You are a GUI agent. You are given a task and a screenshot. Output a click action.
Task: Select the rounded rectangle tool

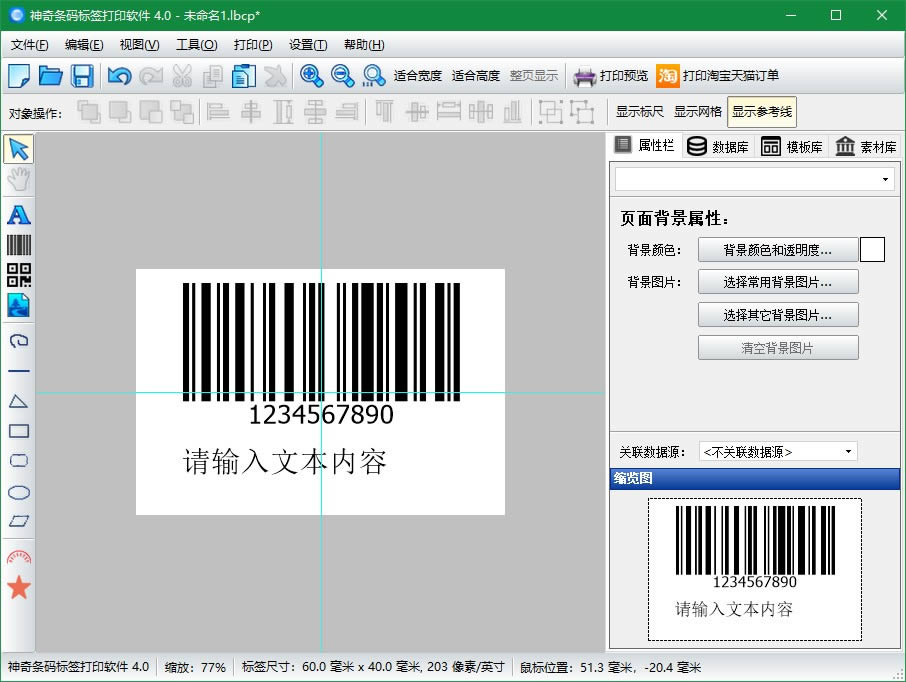coord(19,461)
